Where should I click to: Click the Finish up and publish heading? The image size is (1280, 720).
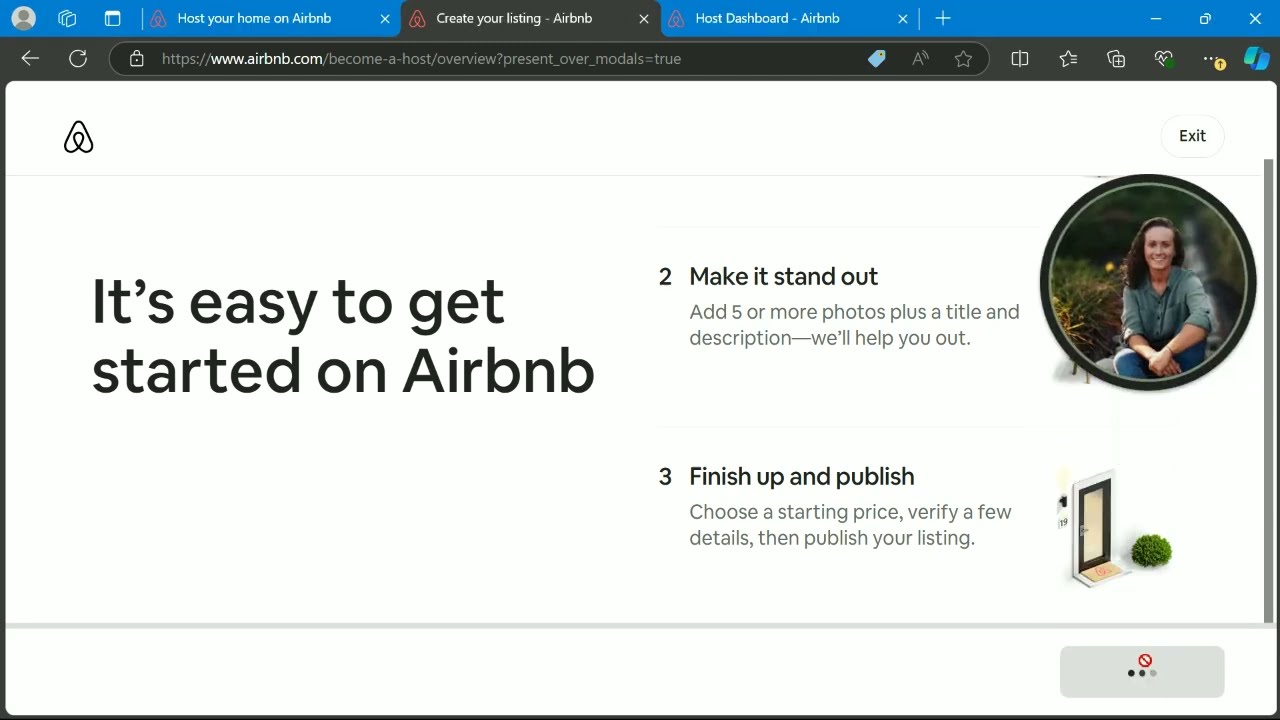coord(801,477)
